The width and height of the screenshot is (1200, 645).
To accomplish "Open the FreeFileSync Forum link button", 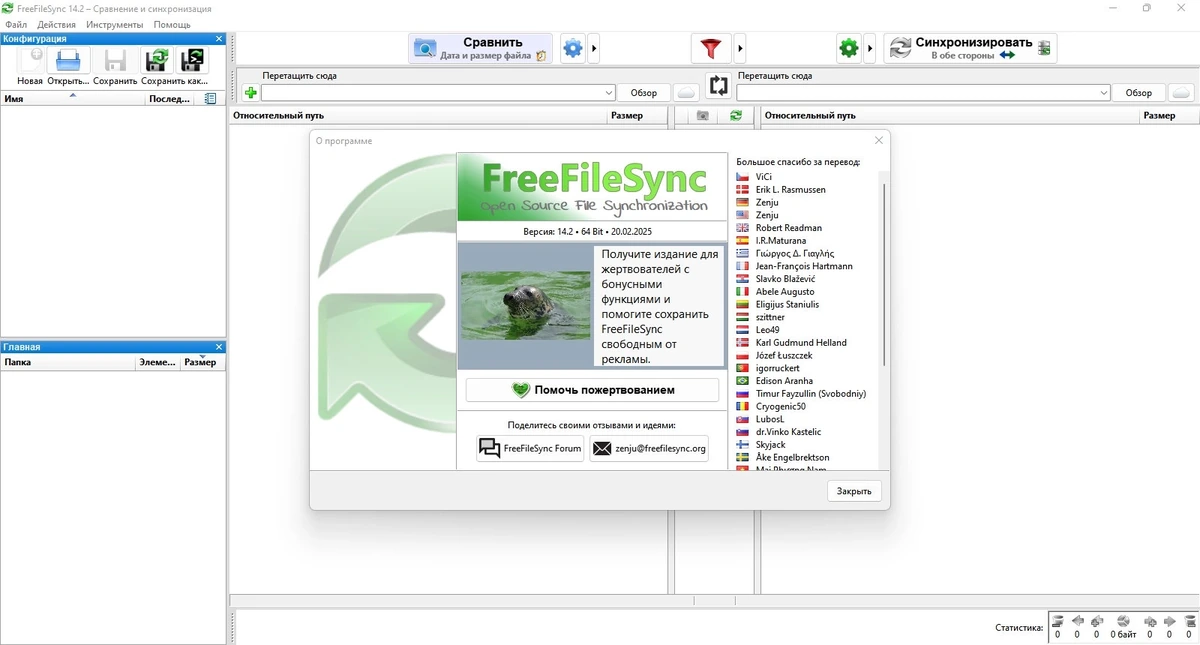I will [x=530, y=448].
